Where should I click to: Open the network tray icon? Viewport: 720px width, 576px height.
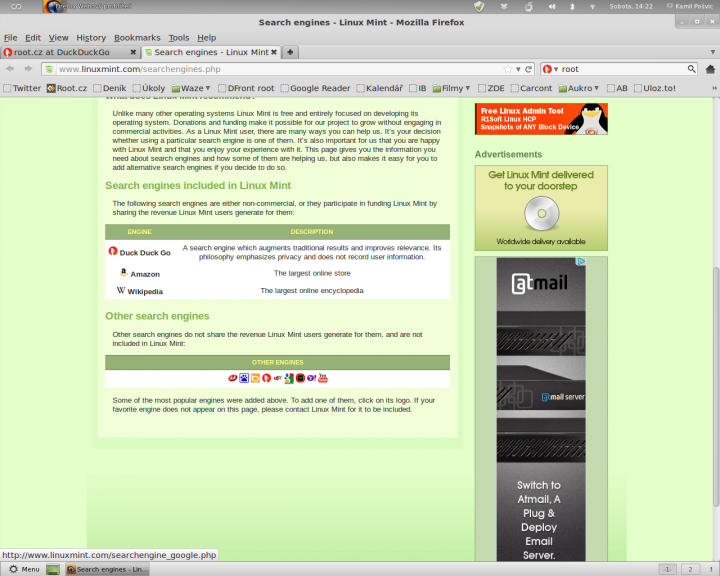pos(592,6)
